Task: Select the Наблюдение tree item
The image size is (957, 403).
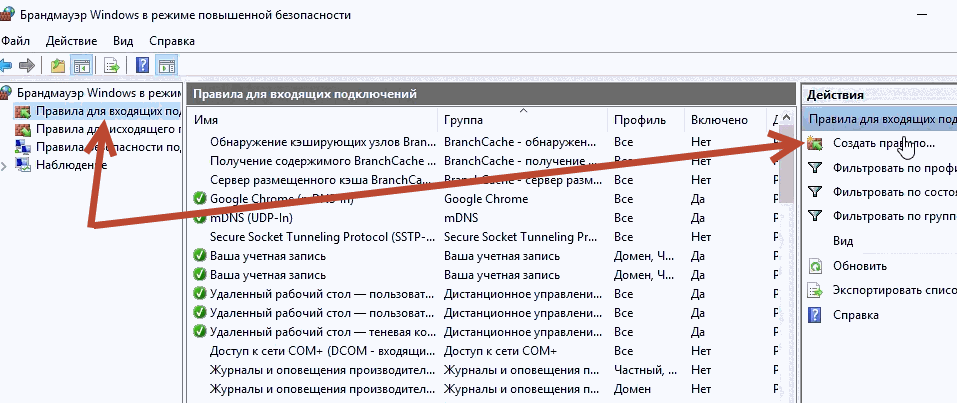Action: 71,165
